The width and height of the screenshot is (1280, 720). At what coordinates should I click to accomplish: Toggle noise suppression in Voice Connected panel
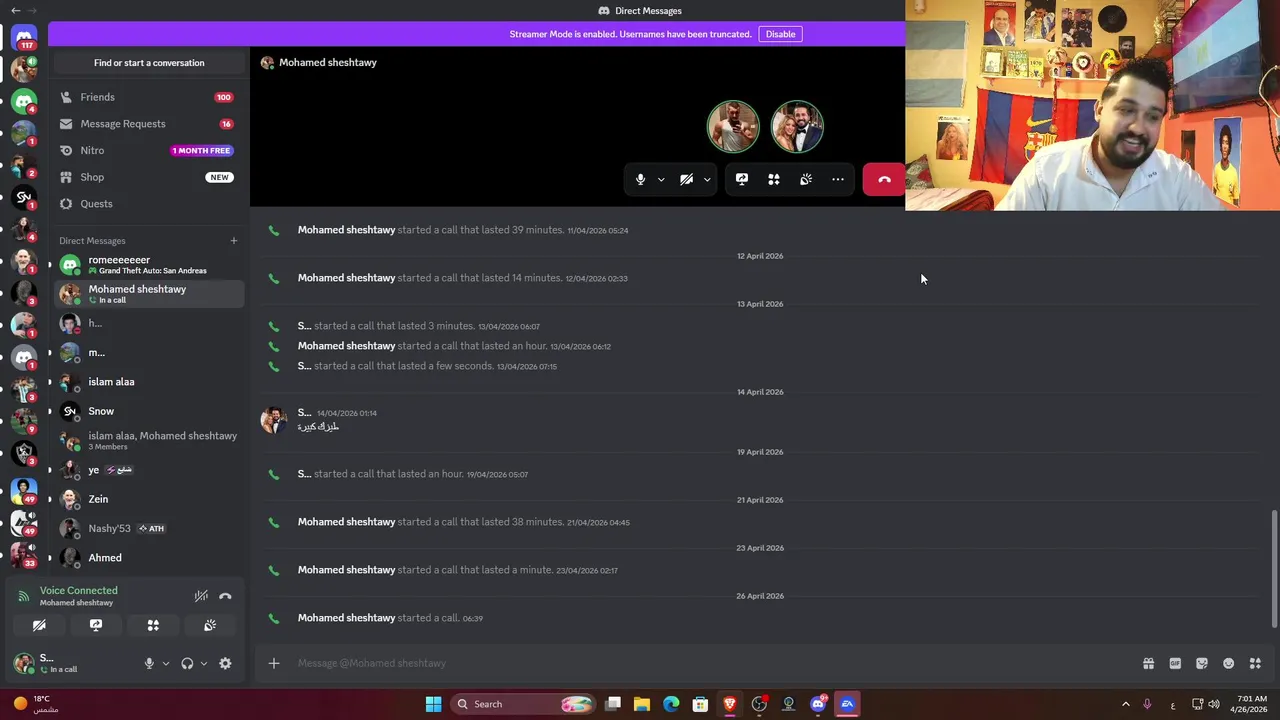tap(201, 596)
